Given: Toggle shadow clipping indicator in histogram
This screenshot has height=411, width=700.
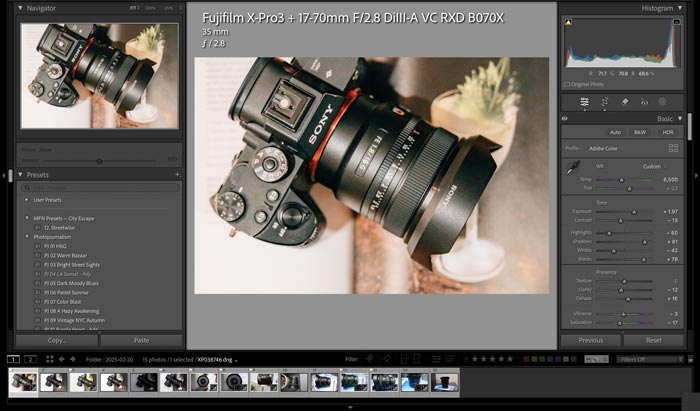Looking at the screenshot, I should point(568,22).
